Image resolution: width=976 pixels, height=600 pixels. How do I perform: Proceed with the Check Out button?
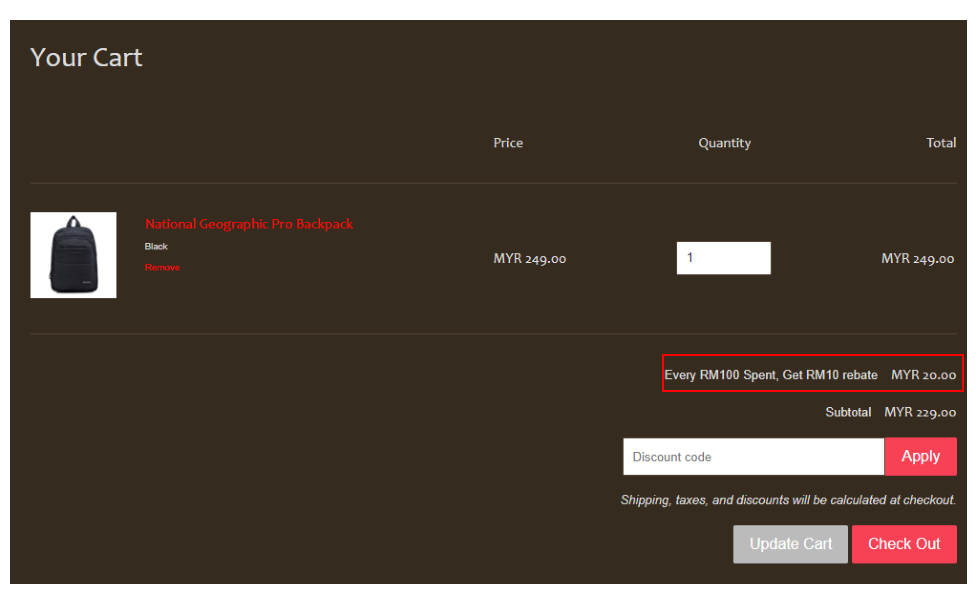[x=904, y=544]
